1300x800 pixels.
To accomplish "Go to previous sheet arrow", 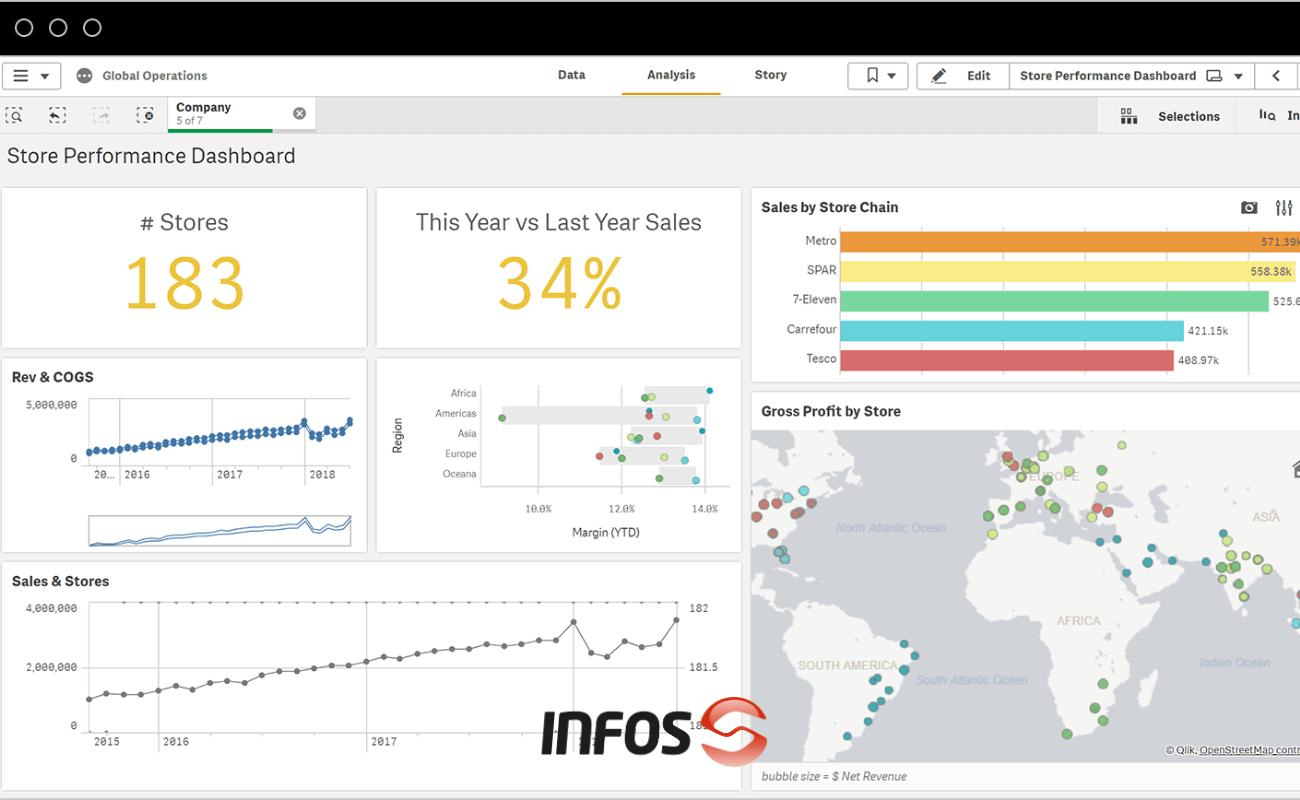I will 1276,76.
